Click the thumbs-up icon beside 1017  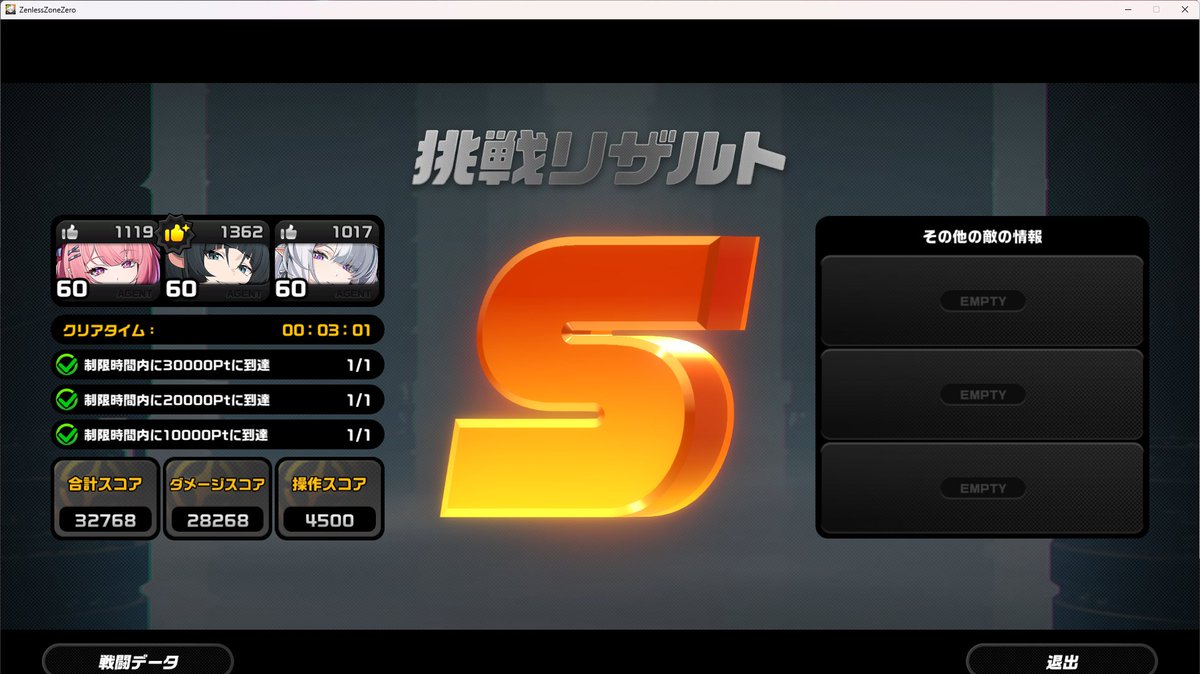[289, 232]
